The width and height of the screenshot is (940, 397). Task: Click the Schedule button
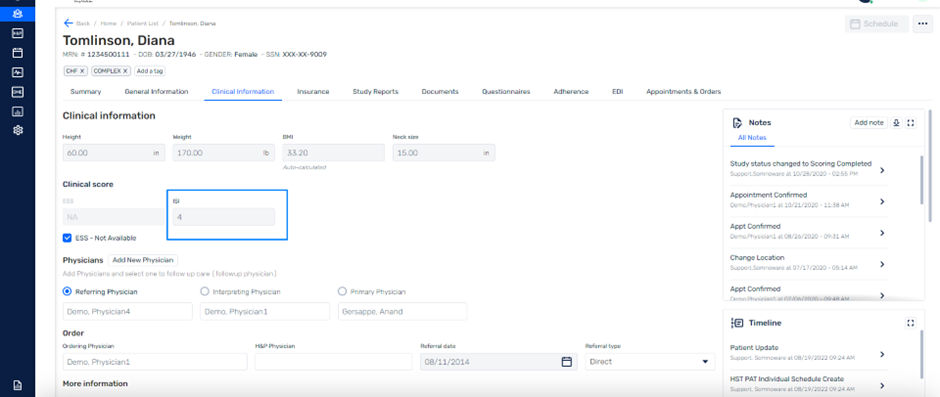[x=876, y=24]
